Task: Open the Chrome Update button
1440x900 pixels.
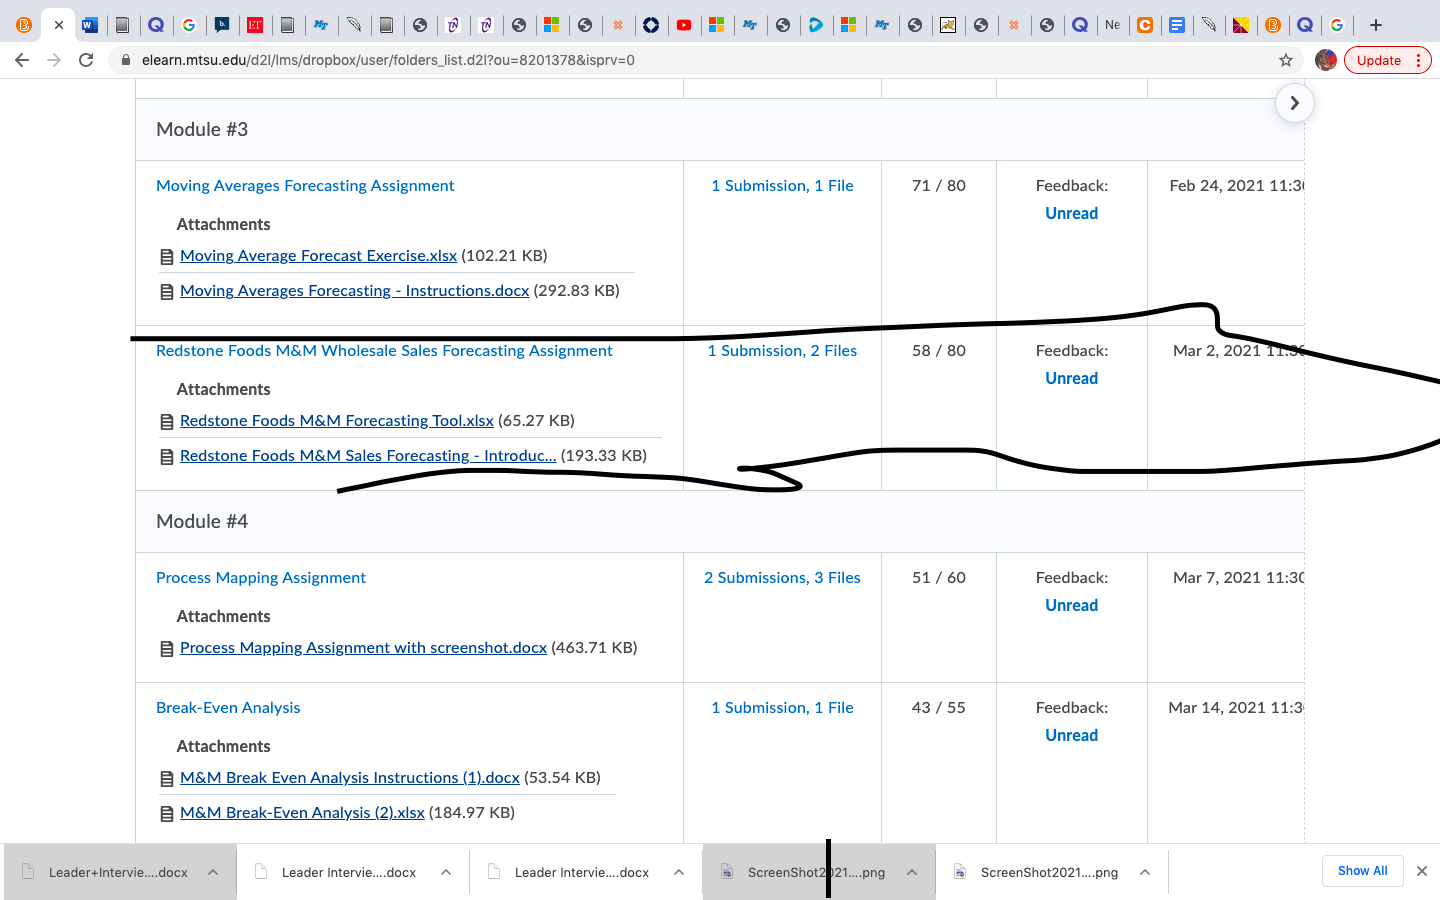Action: [1387, 60]
